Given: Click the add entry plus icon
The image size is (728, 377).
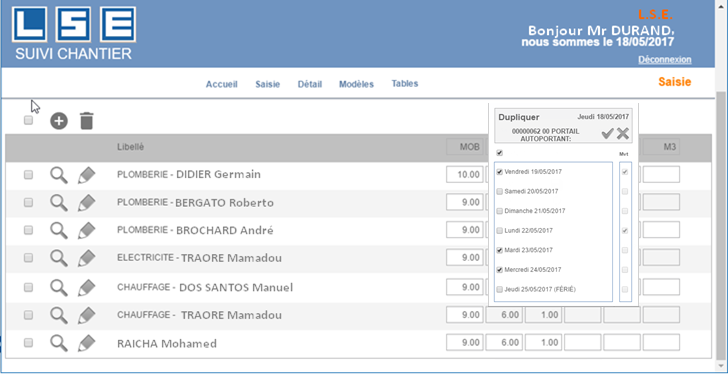Looking at the screenshot, I should coord(59,121).
